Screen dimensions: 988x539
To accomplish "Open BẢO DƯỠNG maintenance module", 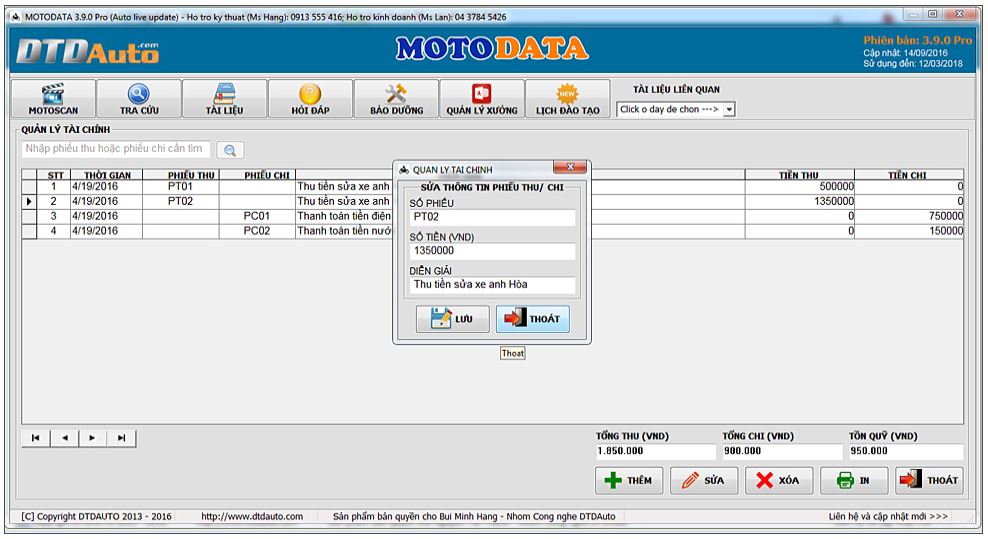I will coord(396,99).
